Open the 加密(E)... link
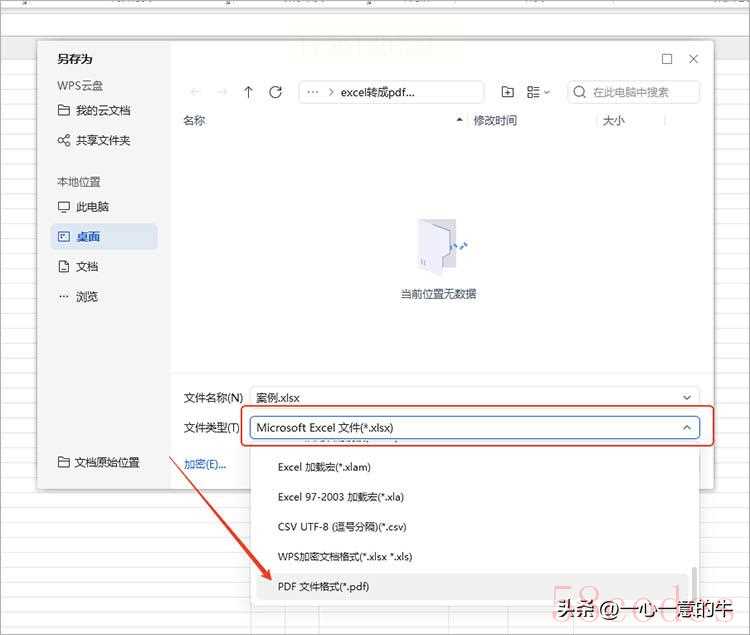The image size is (750, 635). tap(205, 464)
